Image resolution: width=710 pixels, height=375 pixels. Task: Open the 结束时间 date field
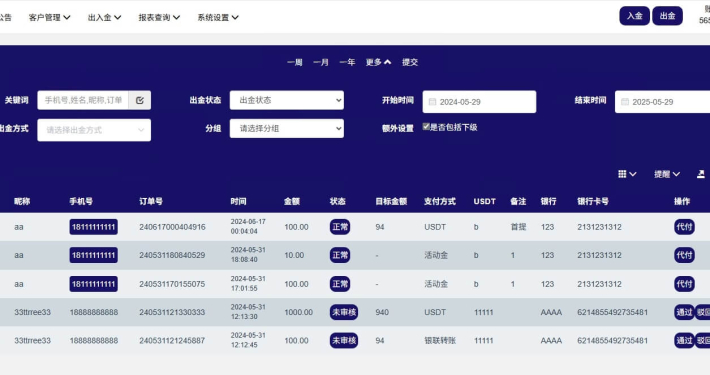662,102
